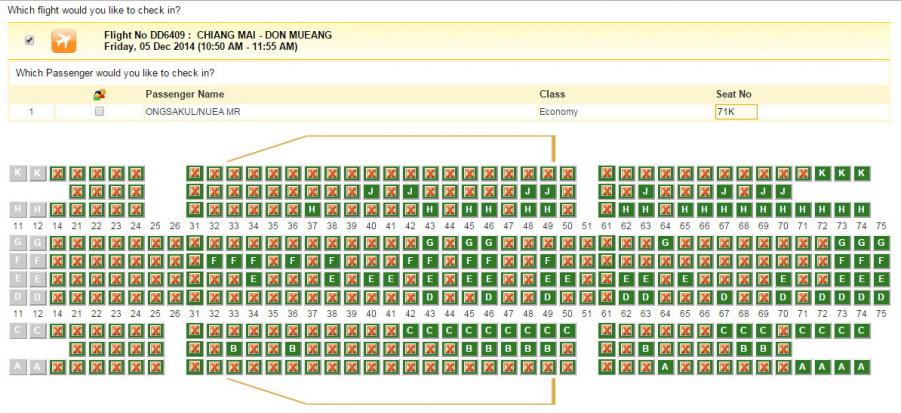Choose available seat 36B
901x413 pixels.
pos(292,349)
